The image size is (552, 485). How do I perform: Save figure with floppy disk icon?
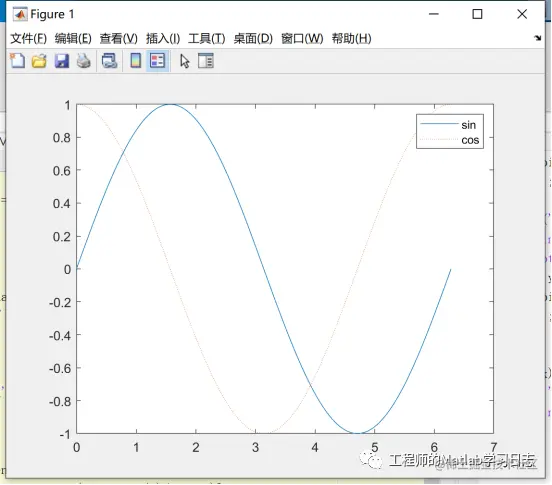[x=62, y=61]
